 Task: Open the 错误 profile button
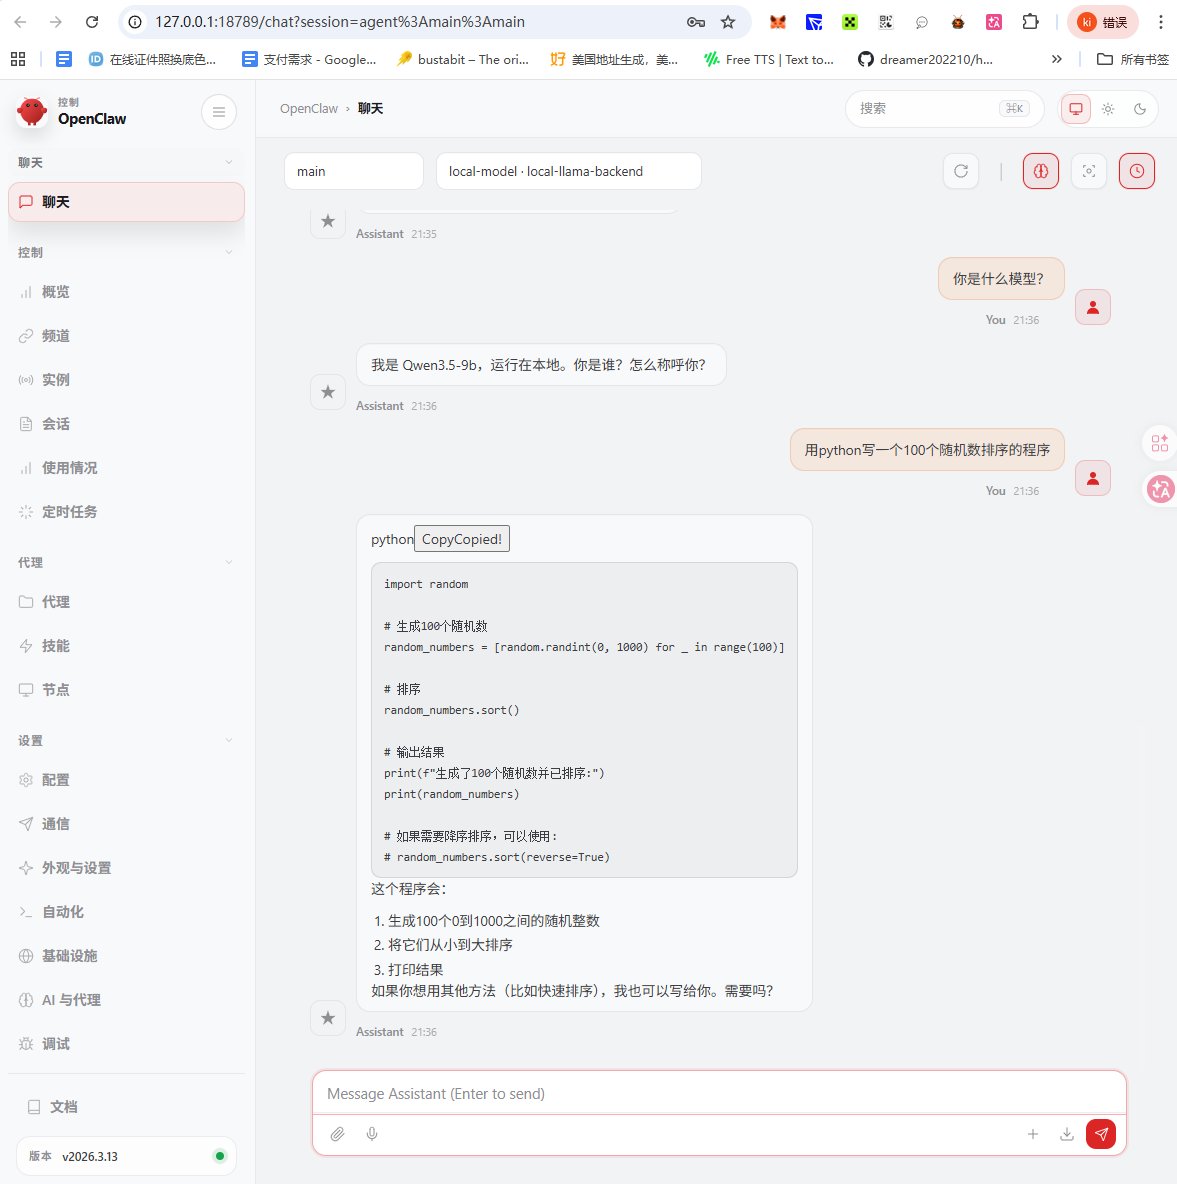pos(1102,22)
